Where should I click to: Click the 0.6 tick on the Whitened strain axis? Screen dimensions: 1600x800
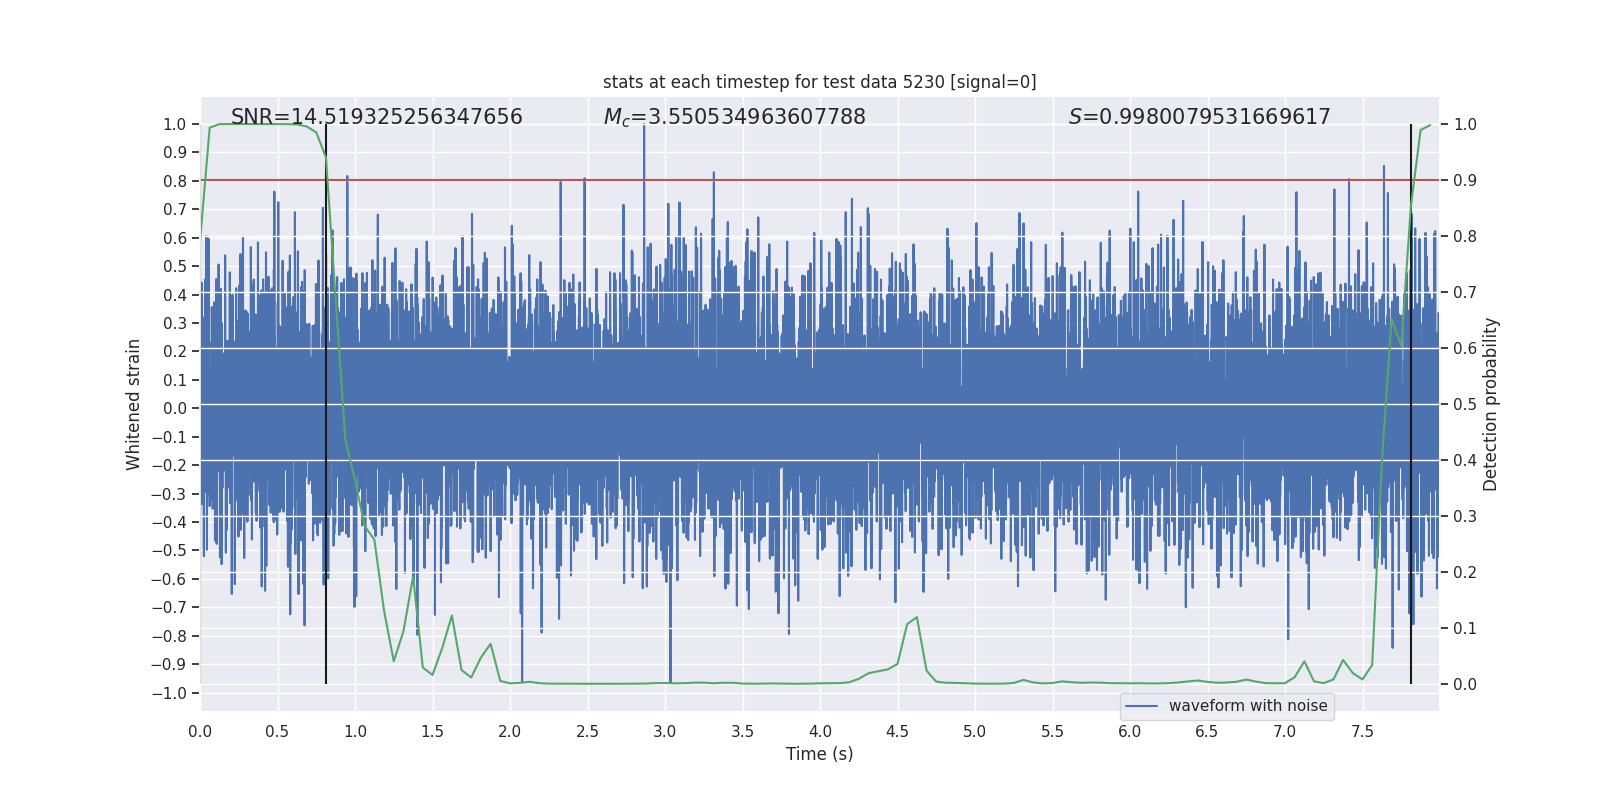click(175, 238)
